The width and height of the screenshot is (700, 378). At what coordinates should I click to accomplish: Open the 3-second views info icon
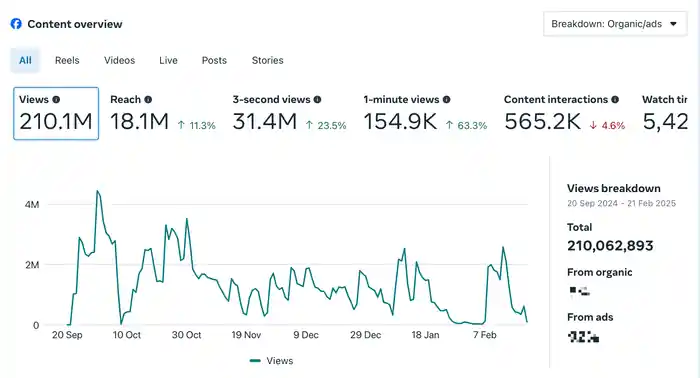(317, 100)
